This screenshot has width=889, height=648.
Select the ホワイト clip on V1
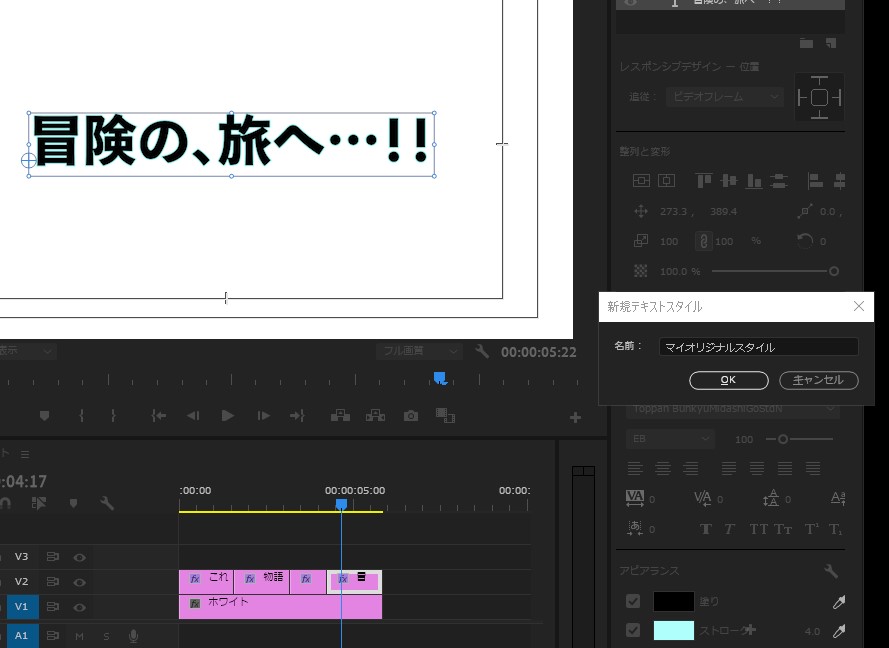pyautogui.click(x=280, y=607)
